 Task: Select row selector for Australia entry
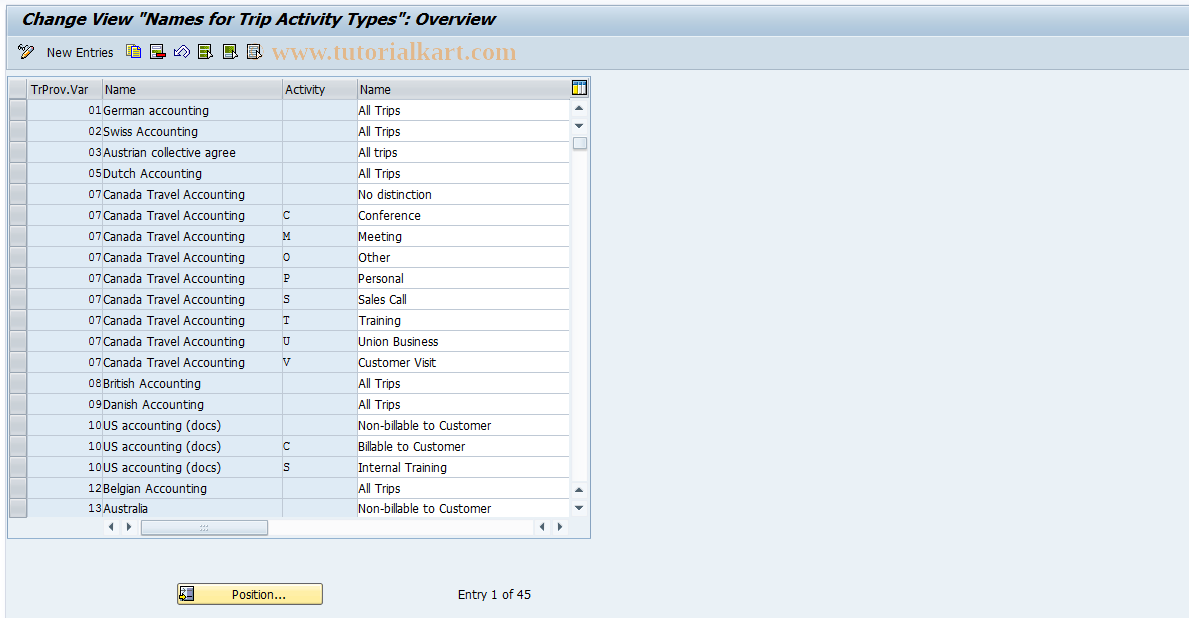pyautogui.click(x=18, y=508)
